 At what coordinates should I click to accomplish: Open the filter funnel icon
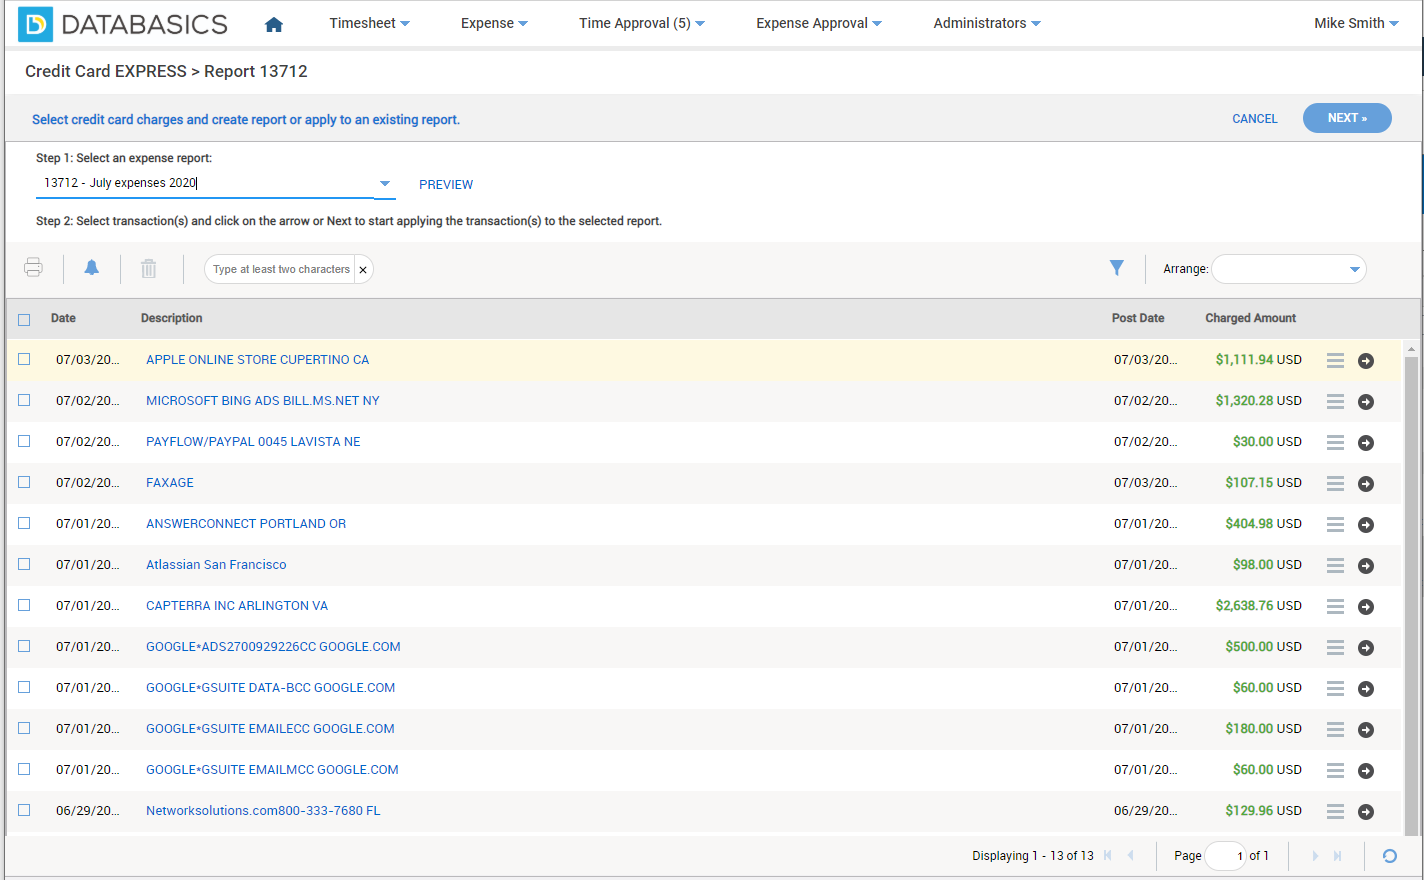click(x=1117, y=267)
